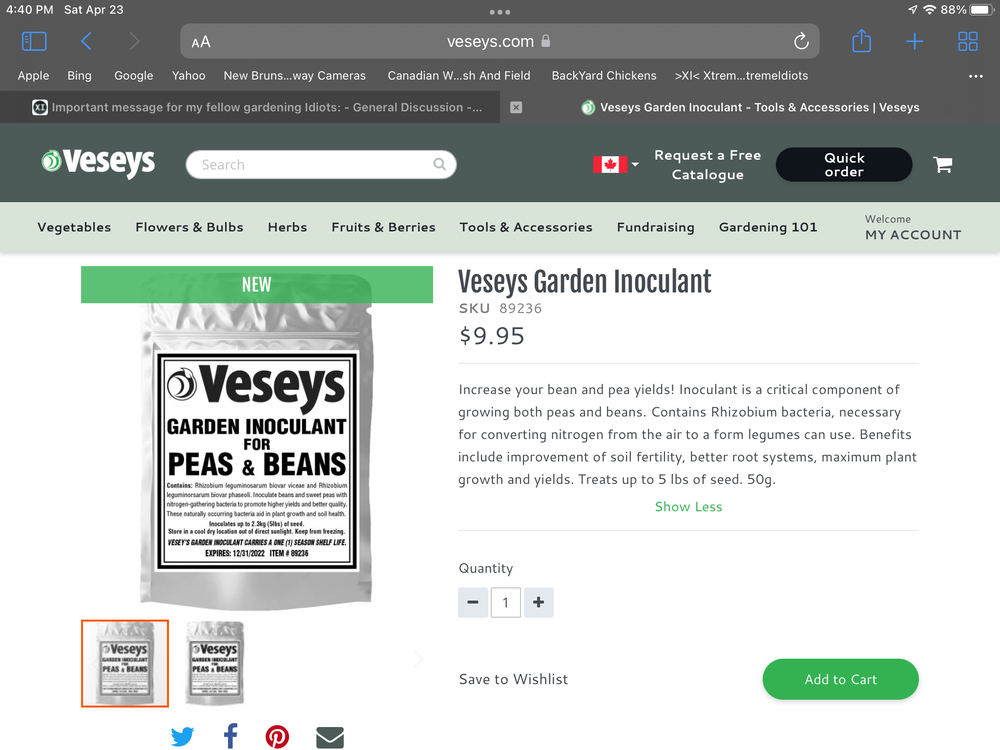1000x750 pixels.
Task: Open a new tab with plus icon
Action: [915, 41]
